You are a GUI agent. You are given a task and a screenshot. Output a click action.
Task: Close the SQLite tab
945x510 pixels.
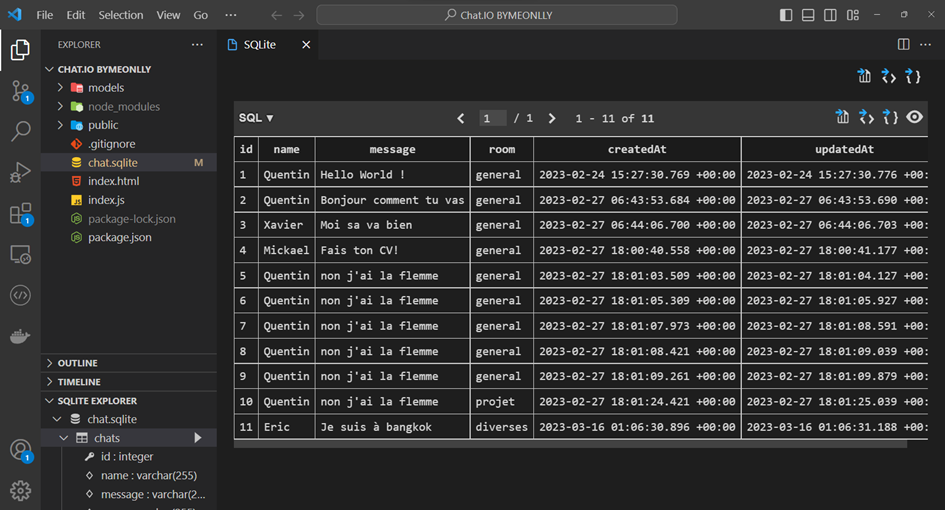306,45
